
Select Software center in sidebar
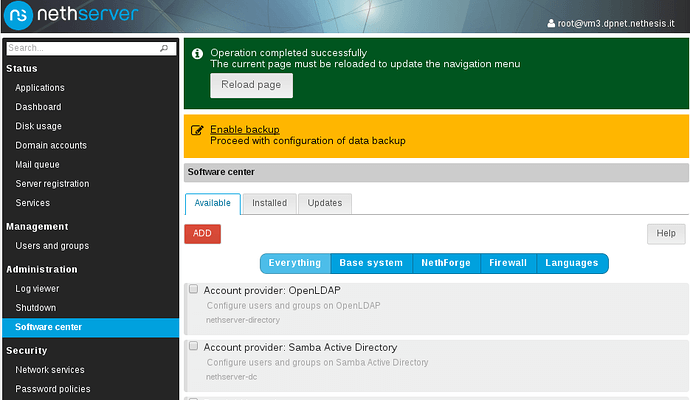point(91,327)
